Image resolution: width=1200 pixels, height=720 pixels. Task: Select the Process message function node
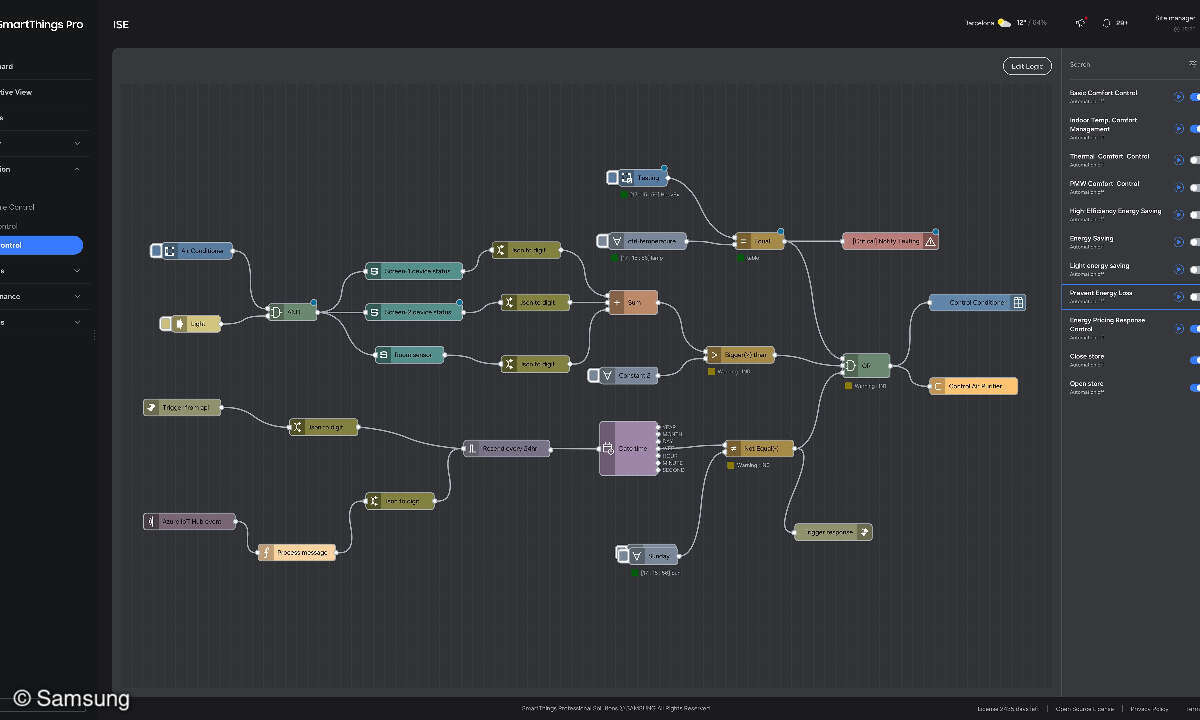297,552
